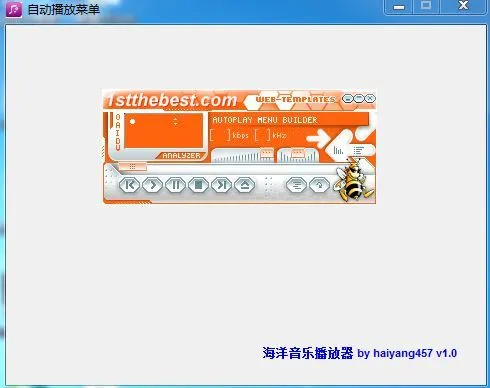
Task: Close the orange player skin
Action: [370, 99]
